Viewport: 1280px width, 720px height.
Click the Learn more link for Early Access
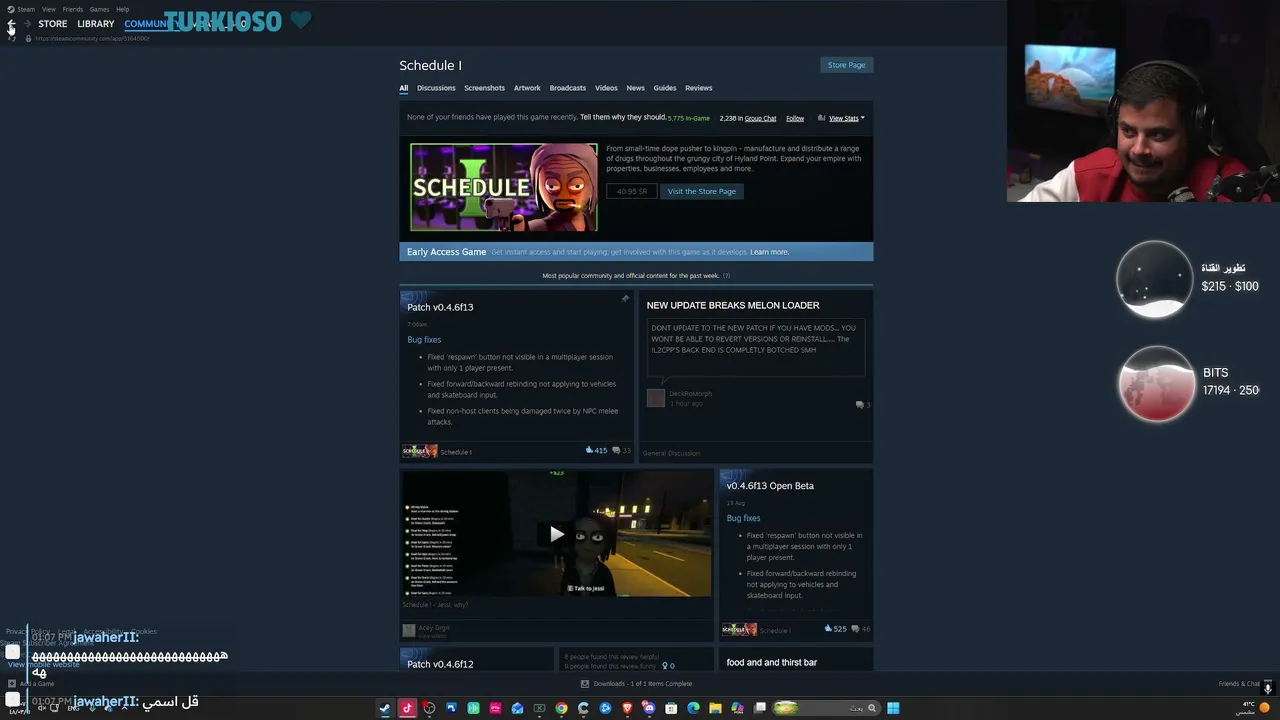770,252
